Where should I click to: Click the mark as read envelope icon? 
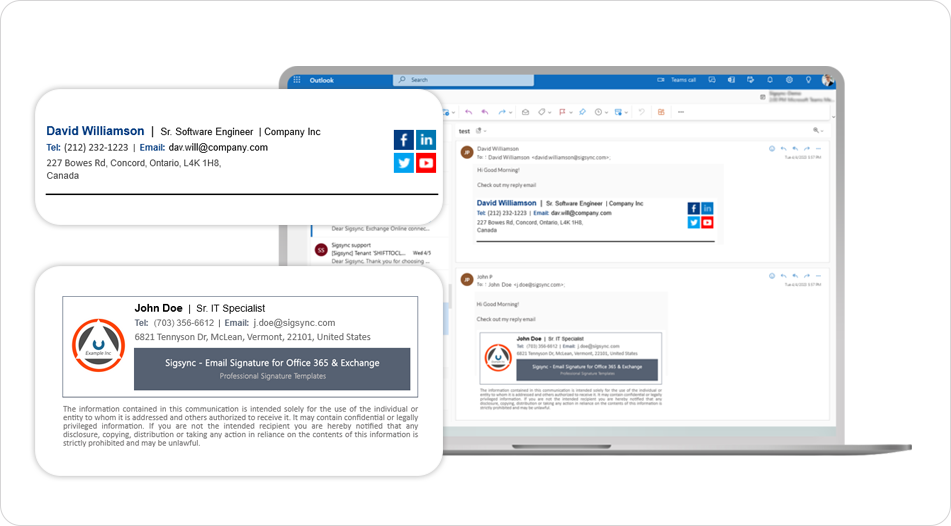[525, 112]
